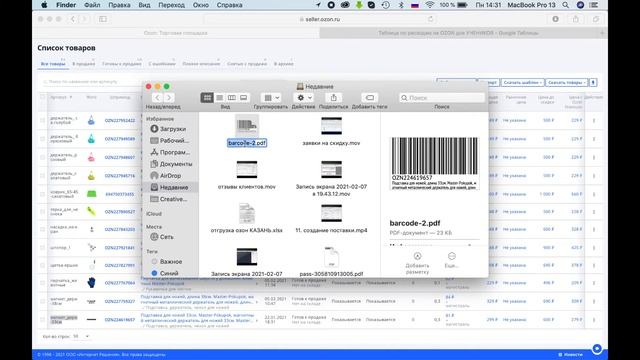Viewport: 640px width, 360px height.
Task: Switch to В продаже tab in Ozon
Action: (84, 64)
